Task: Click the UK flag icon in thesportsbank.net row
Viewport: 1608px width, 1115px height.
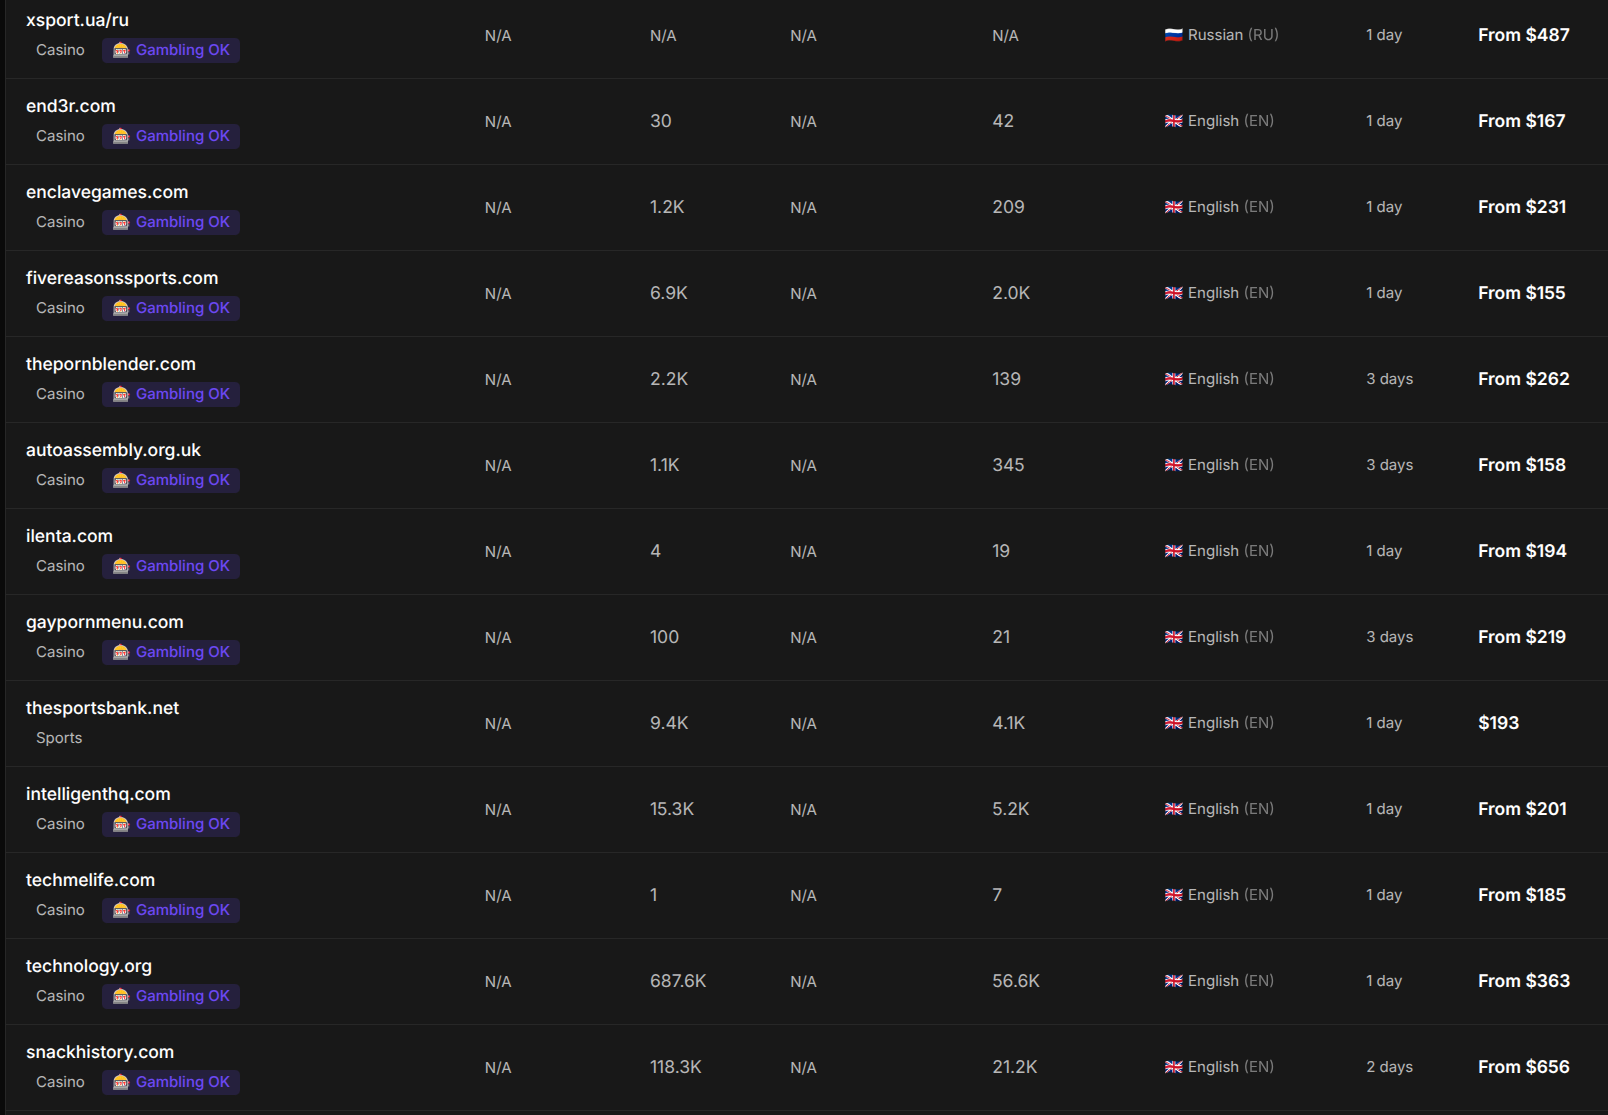Action: pyautogui.click(x=1174, y=723)
